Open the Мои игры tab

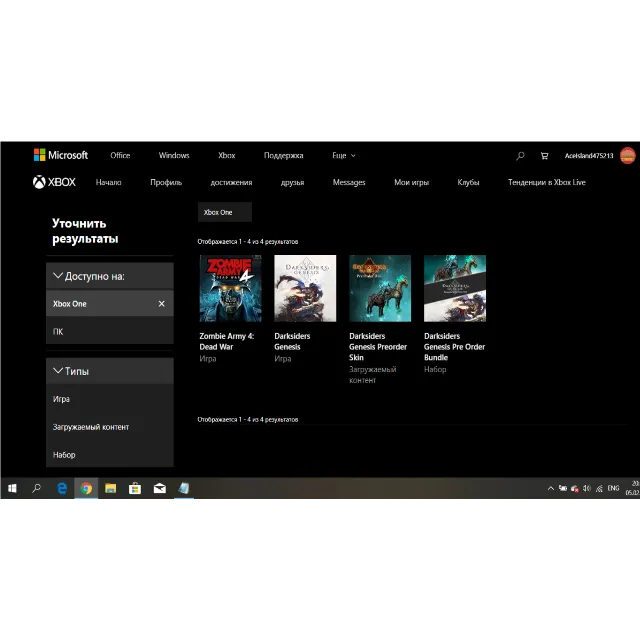point(411,182)
